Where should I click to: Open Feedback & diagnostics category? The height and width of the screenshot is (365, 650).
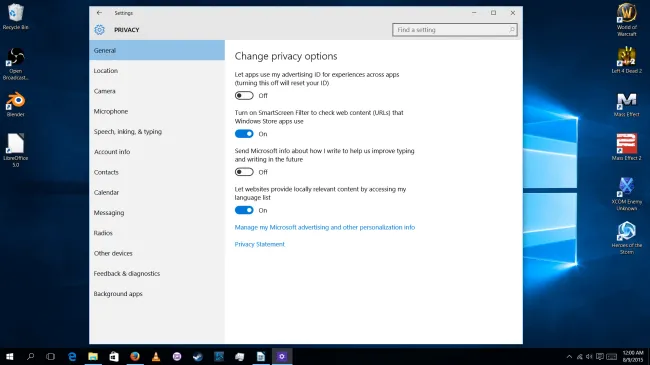[x=157, y=274]
